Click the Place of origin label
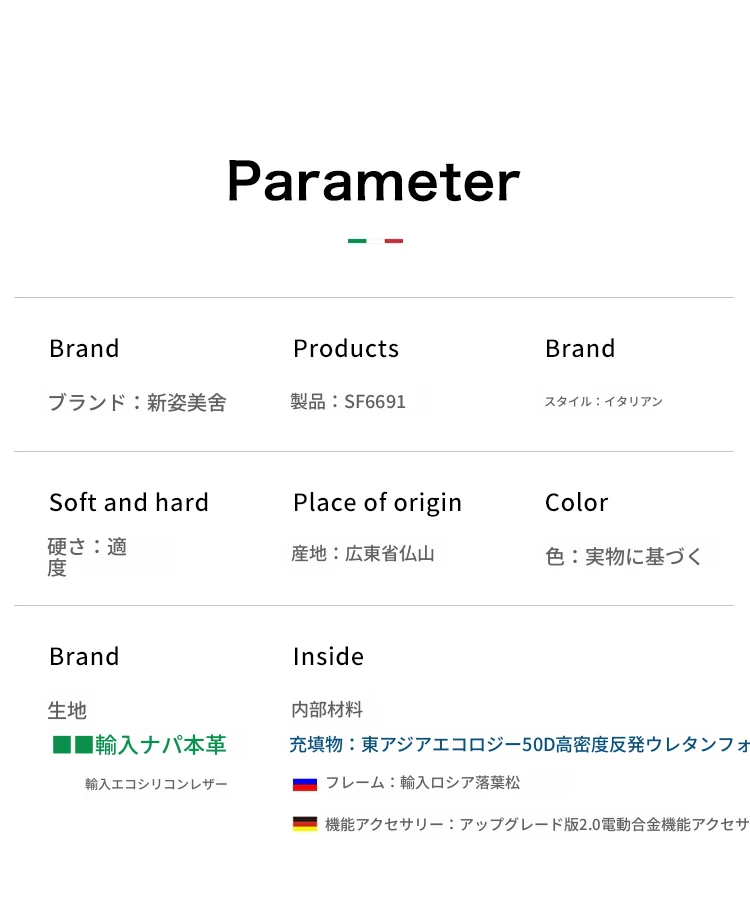 point(378,503)
